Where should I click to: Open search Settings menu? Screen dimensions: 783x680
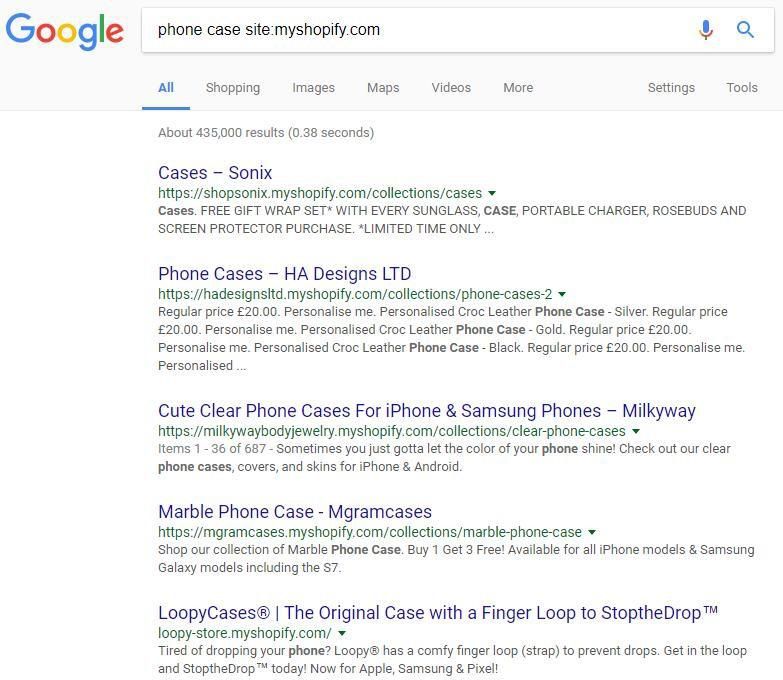671,88
